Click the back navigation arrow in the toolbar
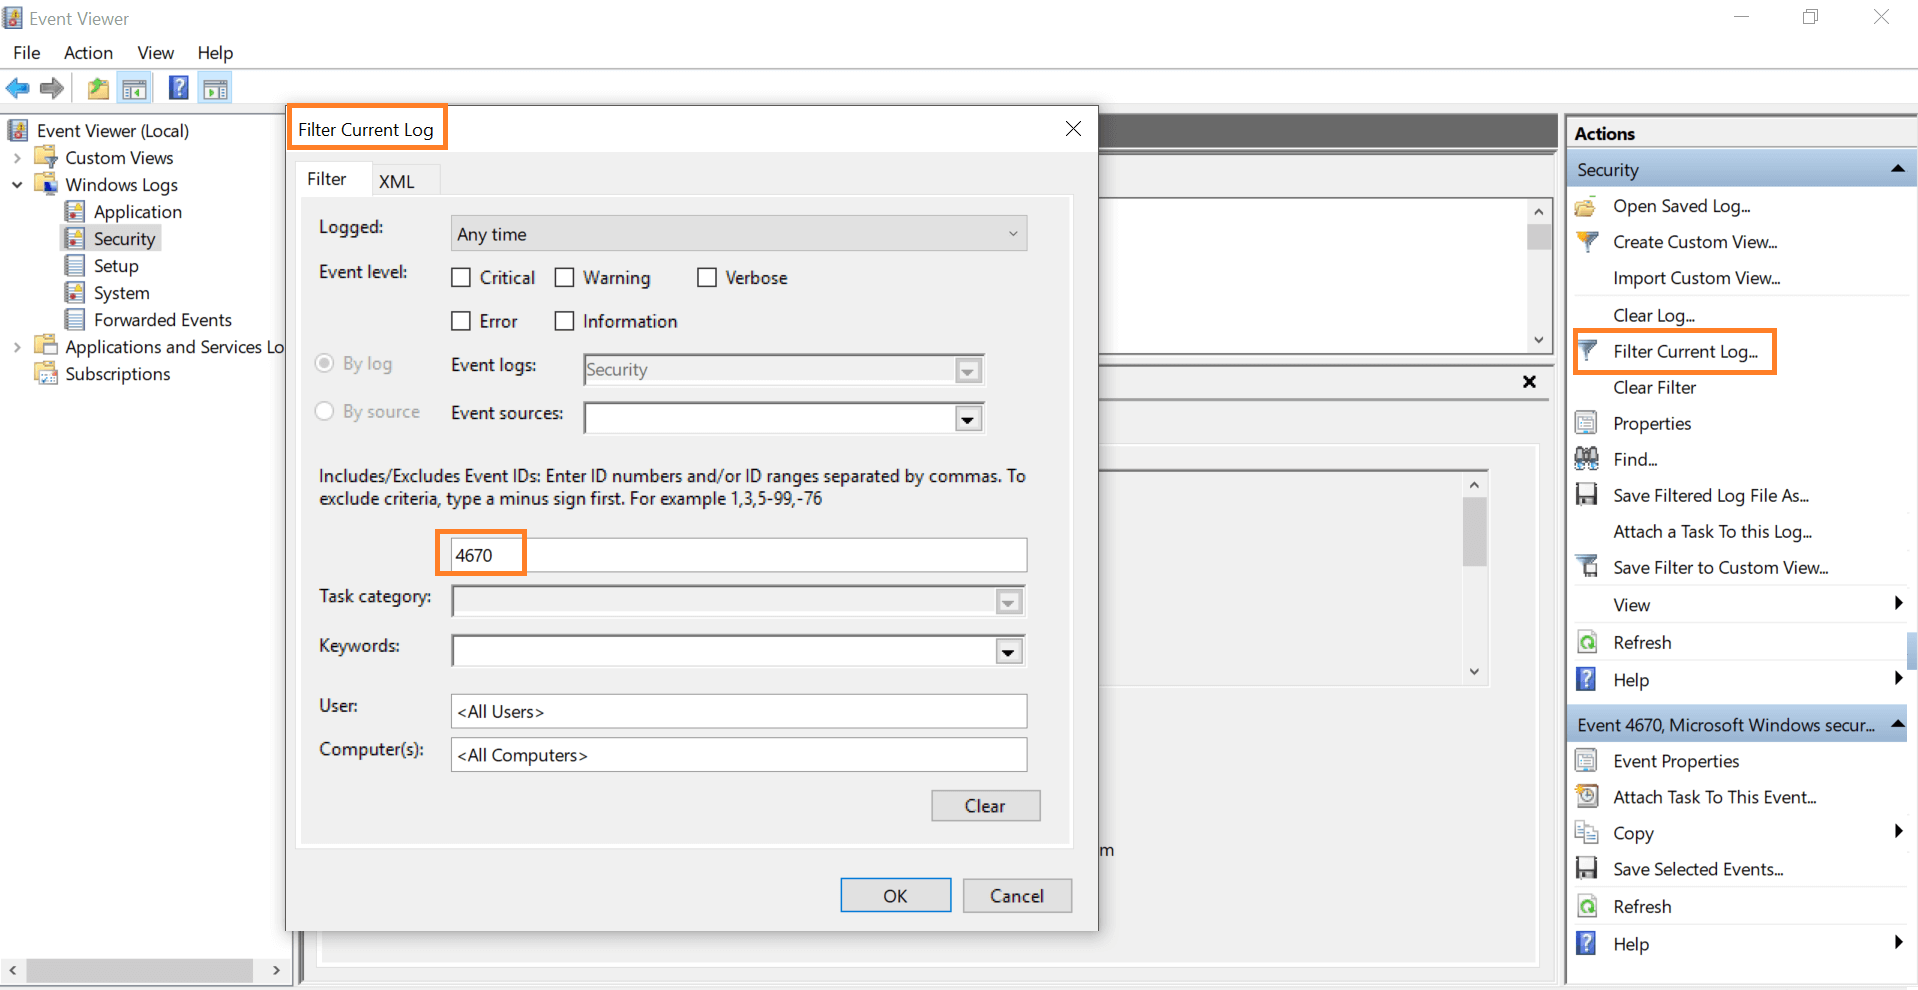This screenshot has width=1918, height=990. 17,88
